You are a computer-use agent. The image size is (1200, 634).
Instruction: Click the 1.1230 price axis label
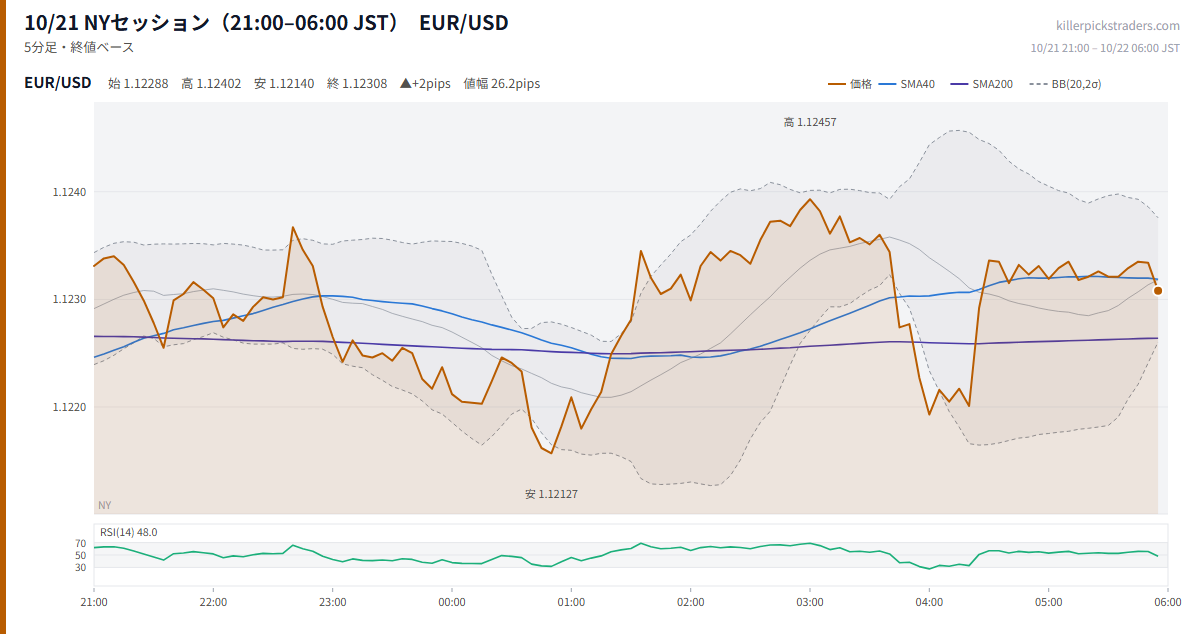pyautogui.click(x=70, y=299)
